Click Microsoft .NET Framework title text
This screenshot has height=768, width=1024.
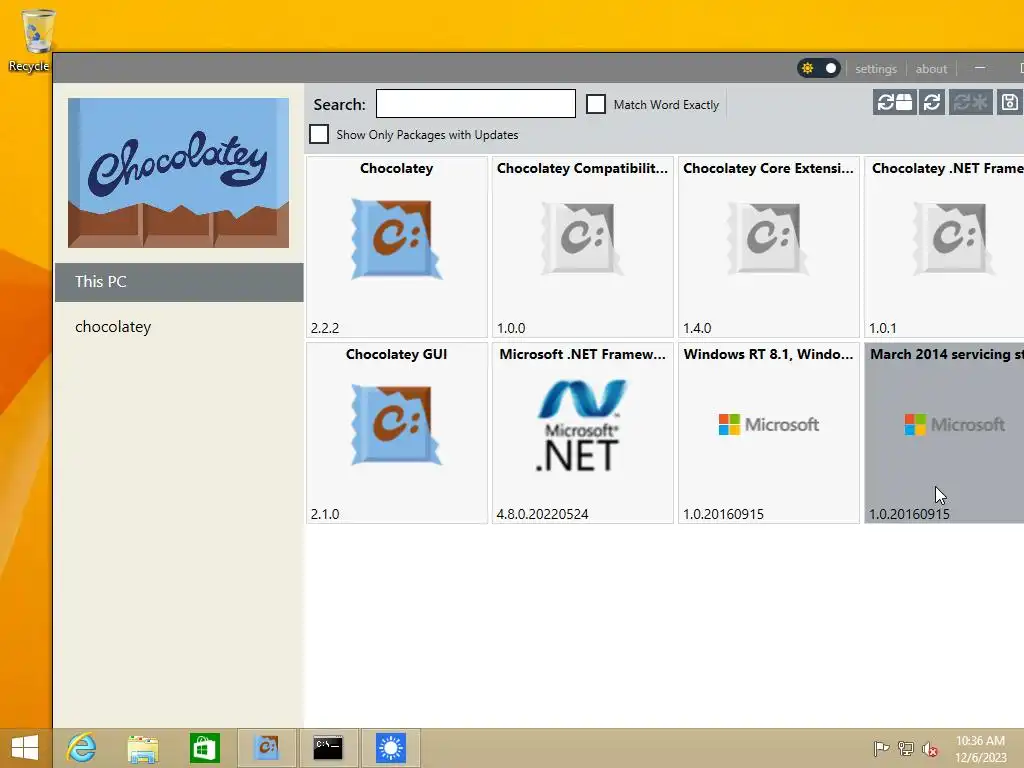(x=582, y=354)
